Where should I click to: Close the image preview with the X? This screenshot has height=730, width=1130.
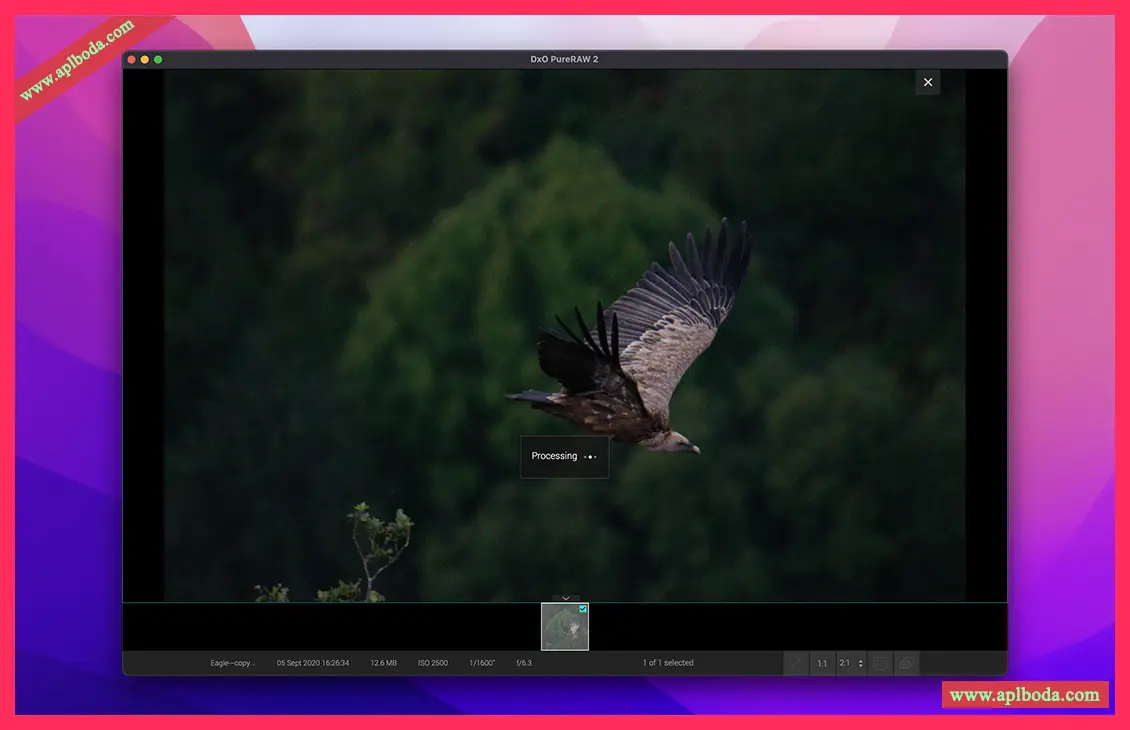click(x=927, y=82)
